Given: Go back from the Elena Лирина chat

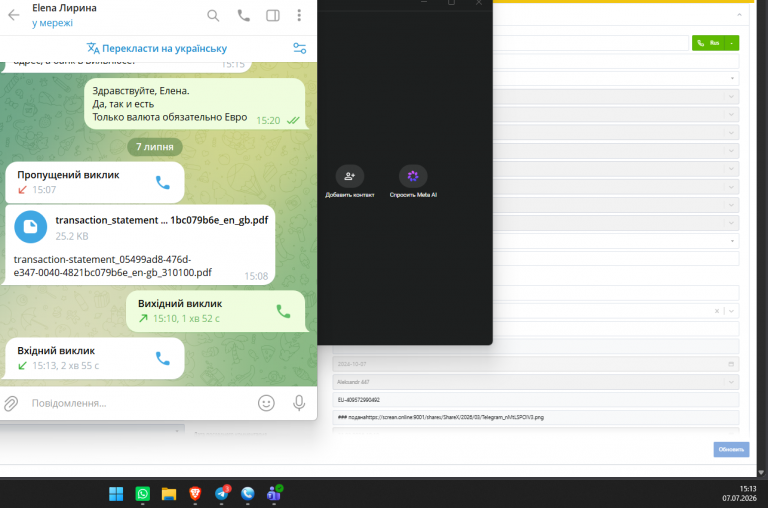Looking at the screenshot, I should [x=14, y=15].
